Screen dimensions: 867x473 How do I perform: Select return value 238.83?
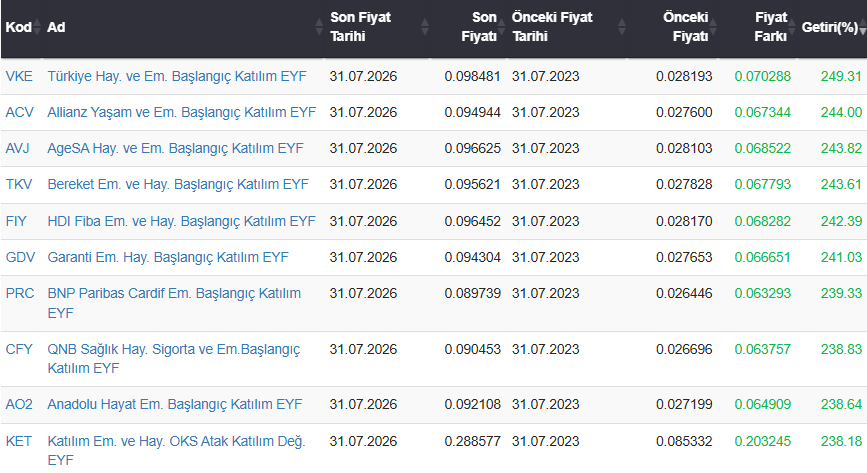841,349
